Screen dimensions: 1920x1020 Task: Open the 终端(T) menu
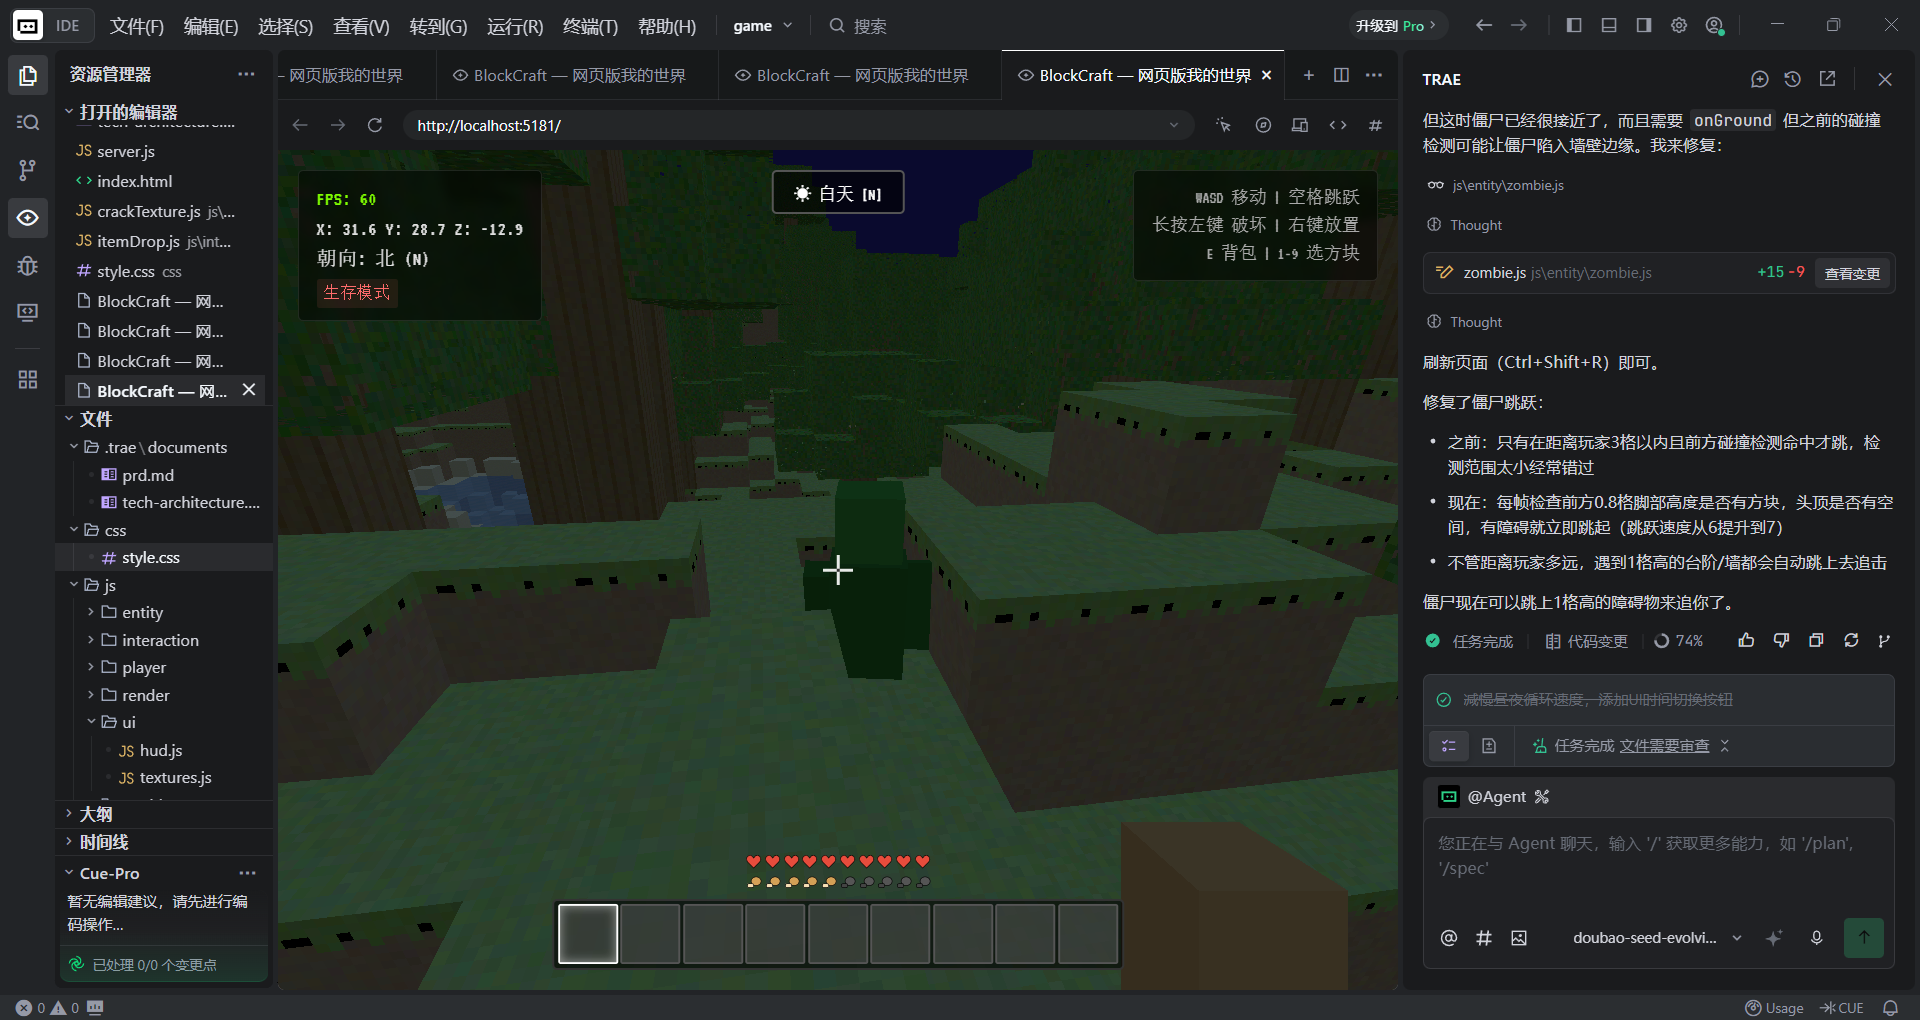click(x=590, y=27)
